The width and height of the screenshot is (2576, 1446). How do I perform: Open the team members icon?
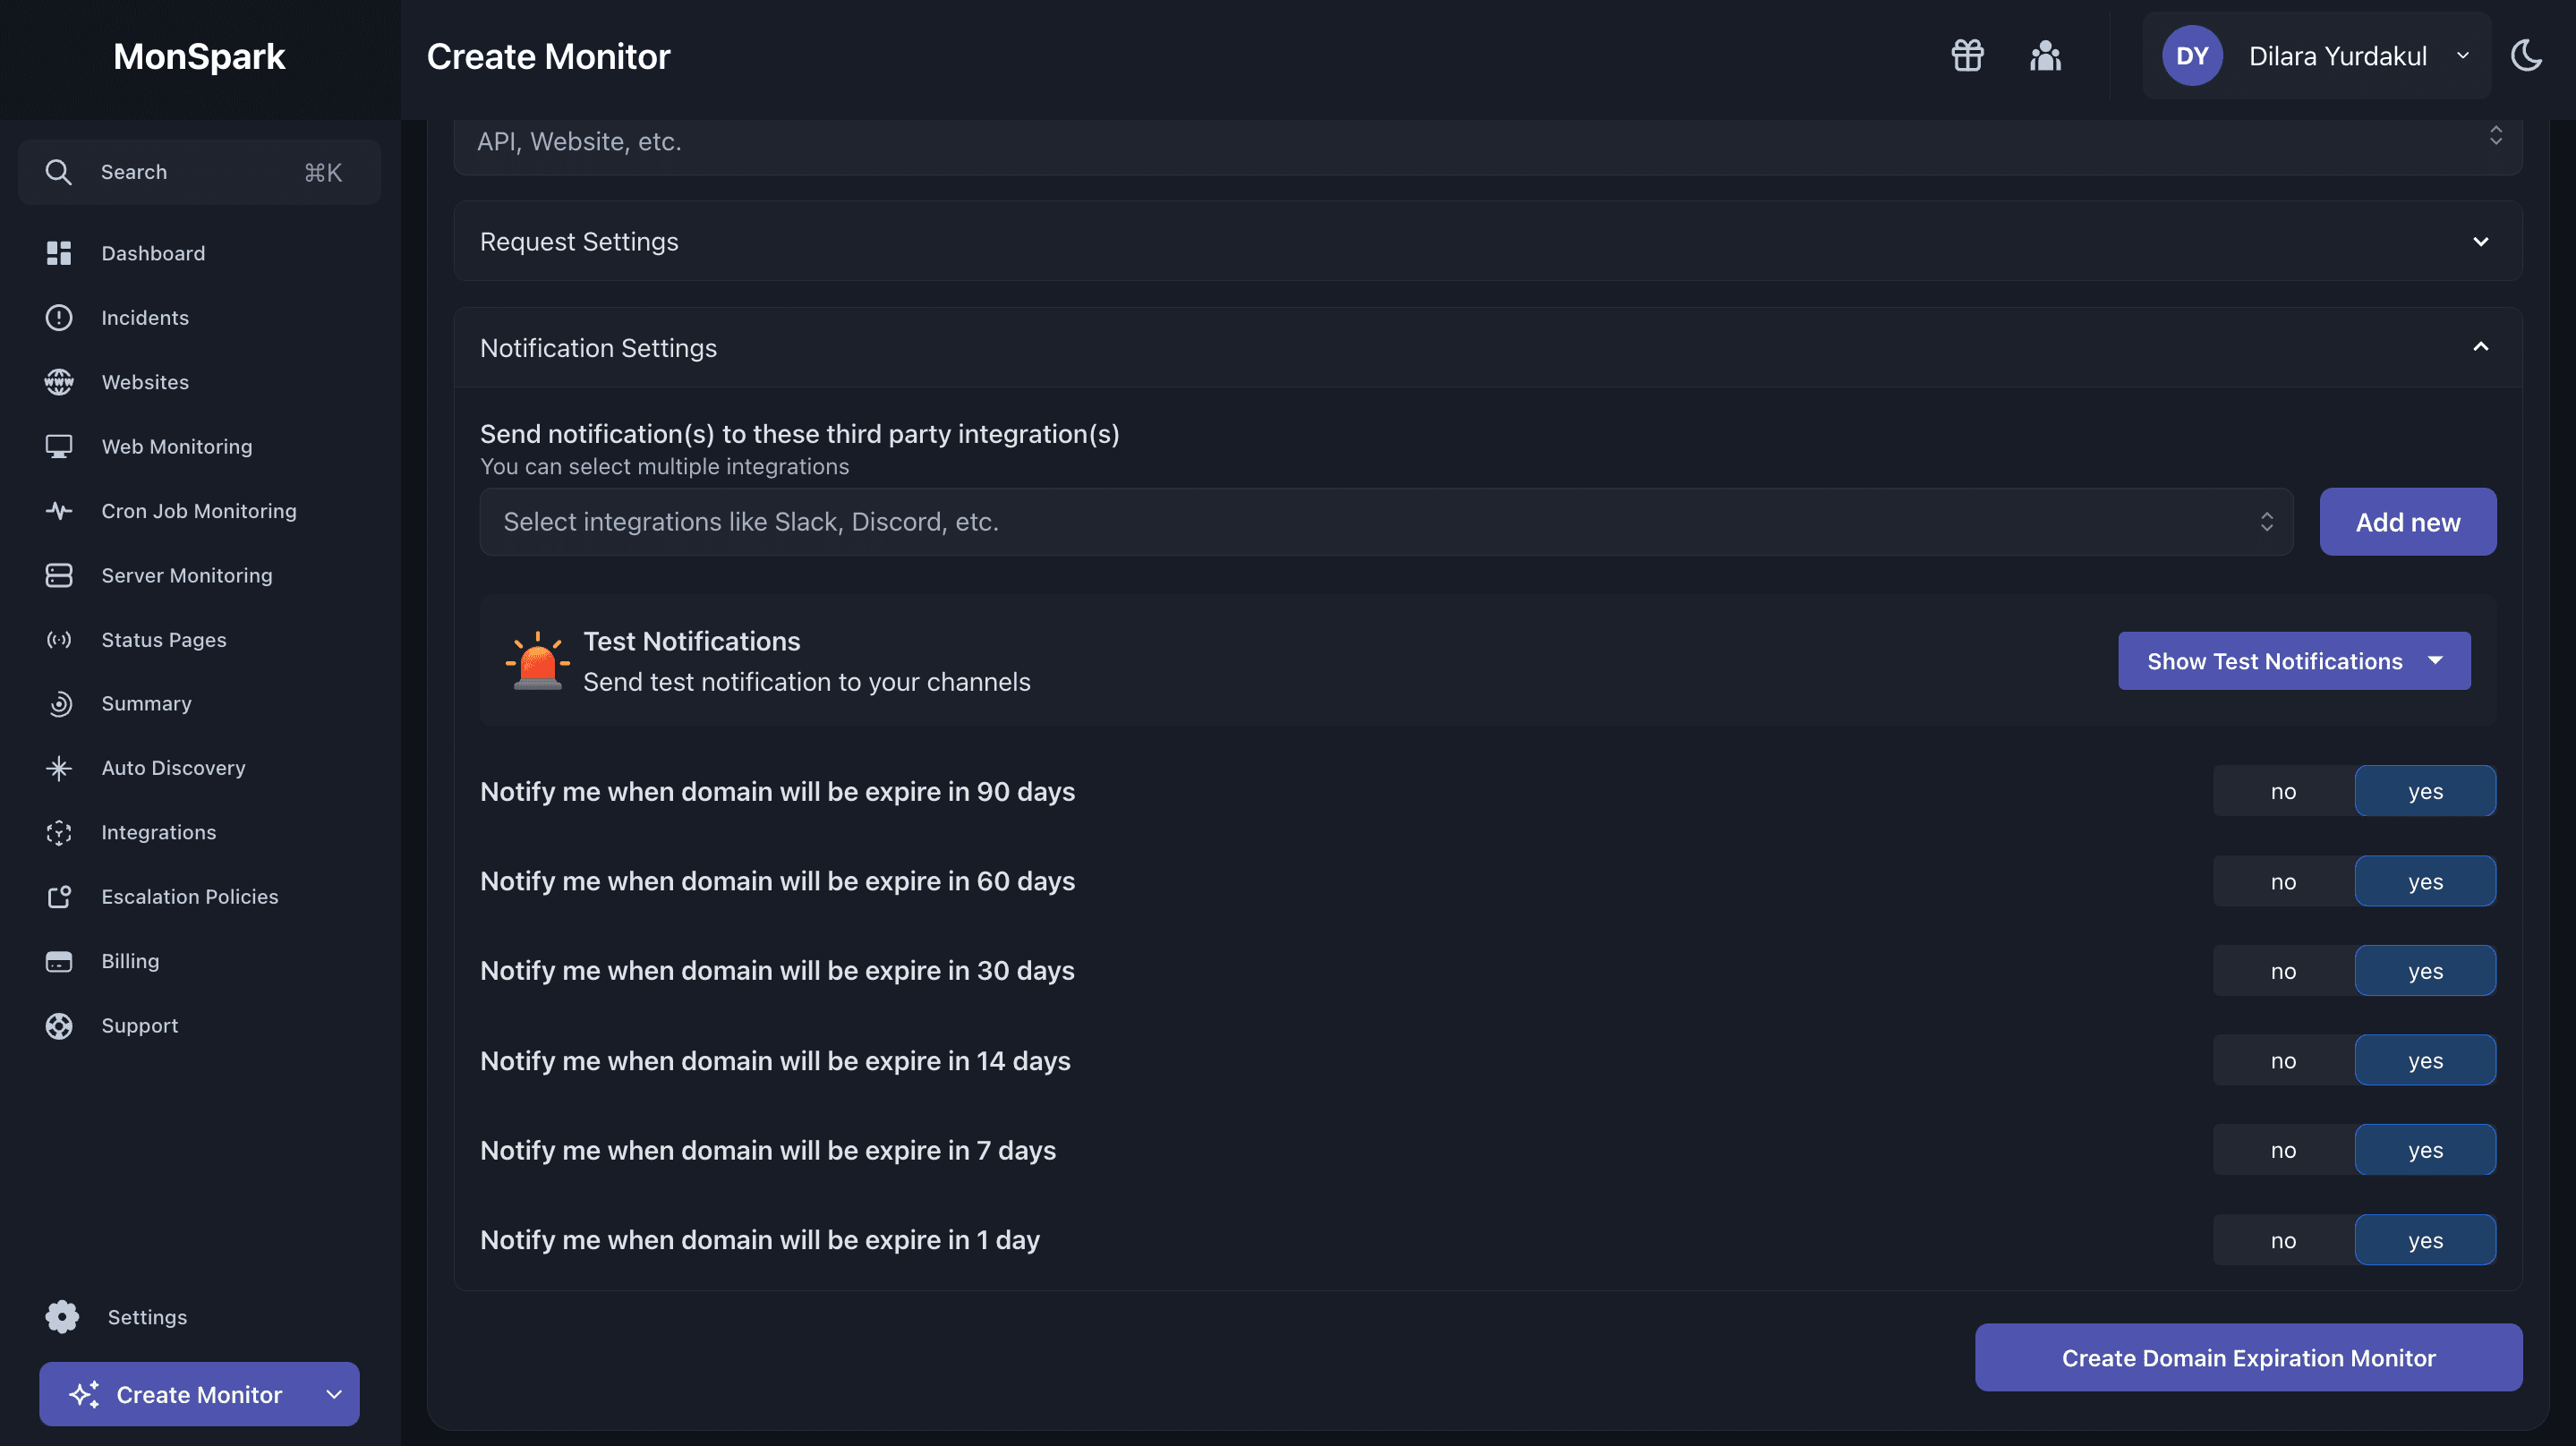point(2045,56)
